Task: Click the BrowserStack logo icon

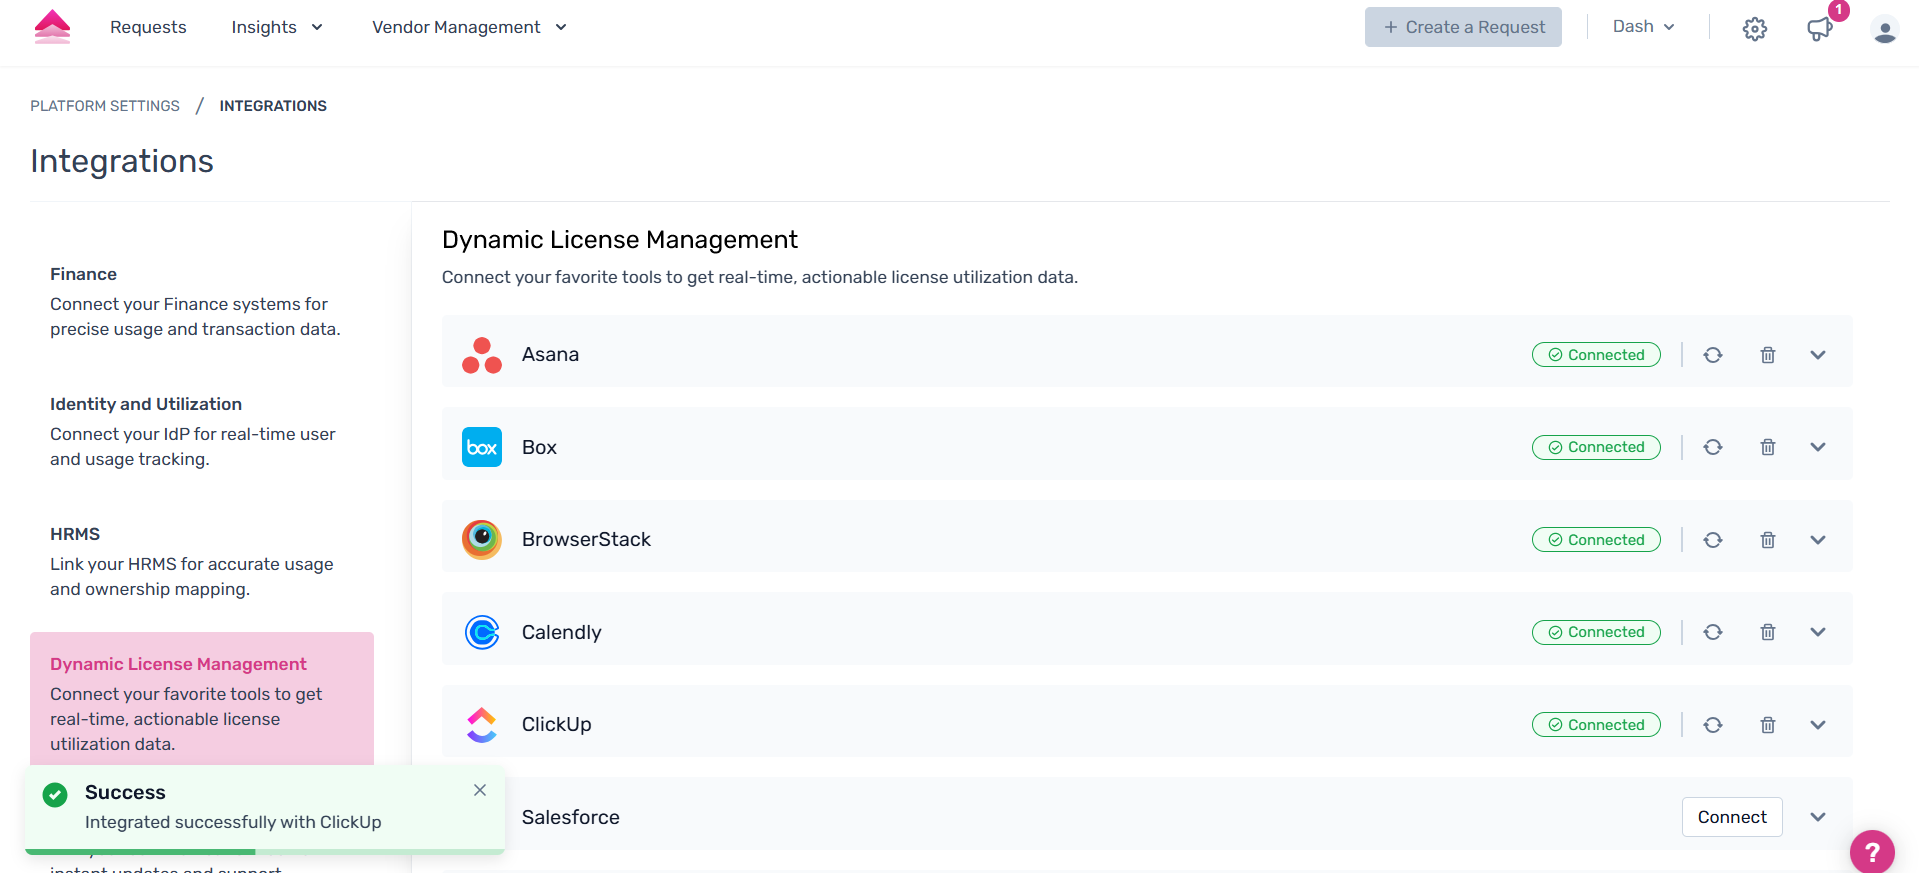Action: click(482, 540)
